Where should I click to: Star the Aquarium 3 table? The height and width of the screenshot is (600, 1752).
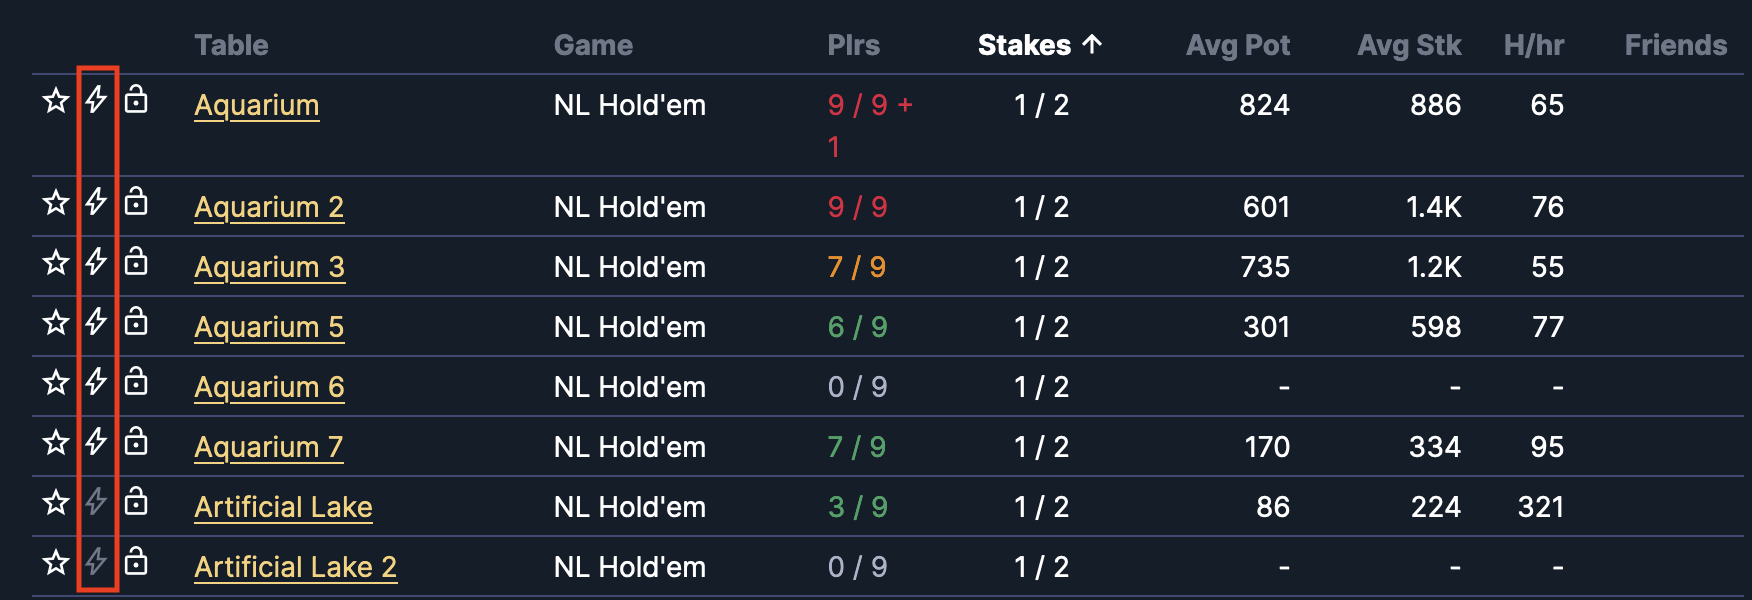click(x=56, y=262)
